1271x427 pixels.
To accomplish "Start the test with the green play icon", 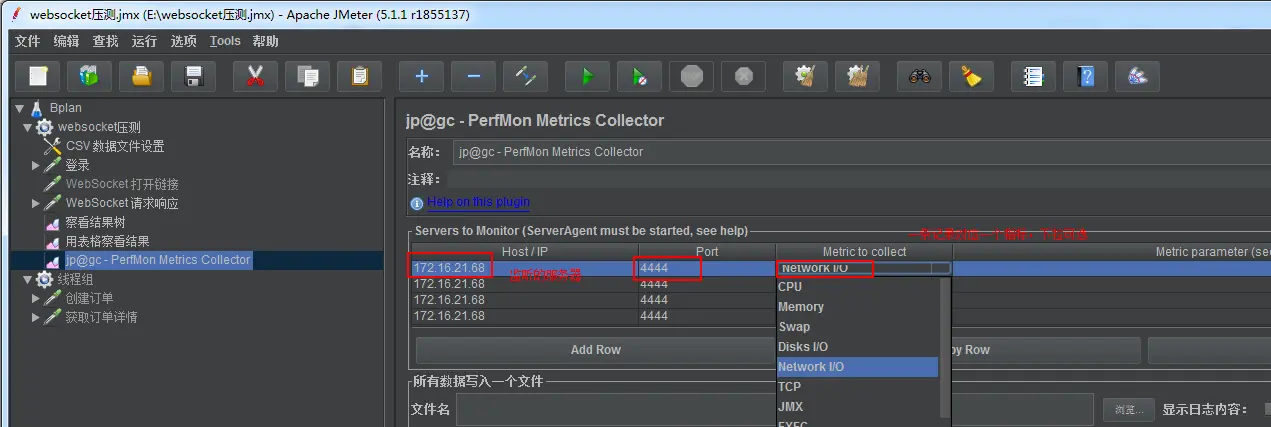I will [587, 76].
